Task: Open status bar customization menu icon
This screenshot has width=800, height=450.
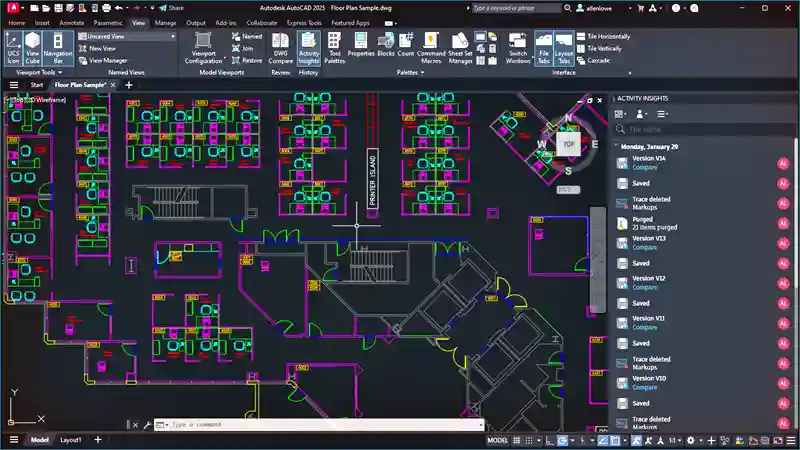Action: pyautogui.click(x=791, y=440)
